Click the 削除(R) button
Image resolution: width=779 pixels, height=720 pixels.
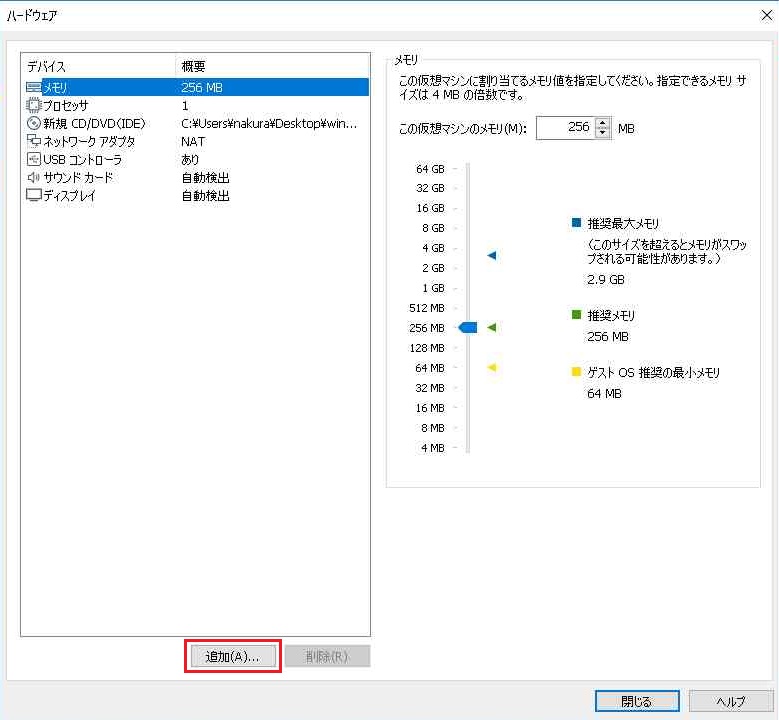coord(327,656)
